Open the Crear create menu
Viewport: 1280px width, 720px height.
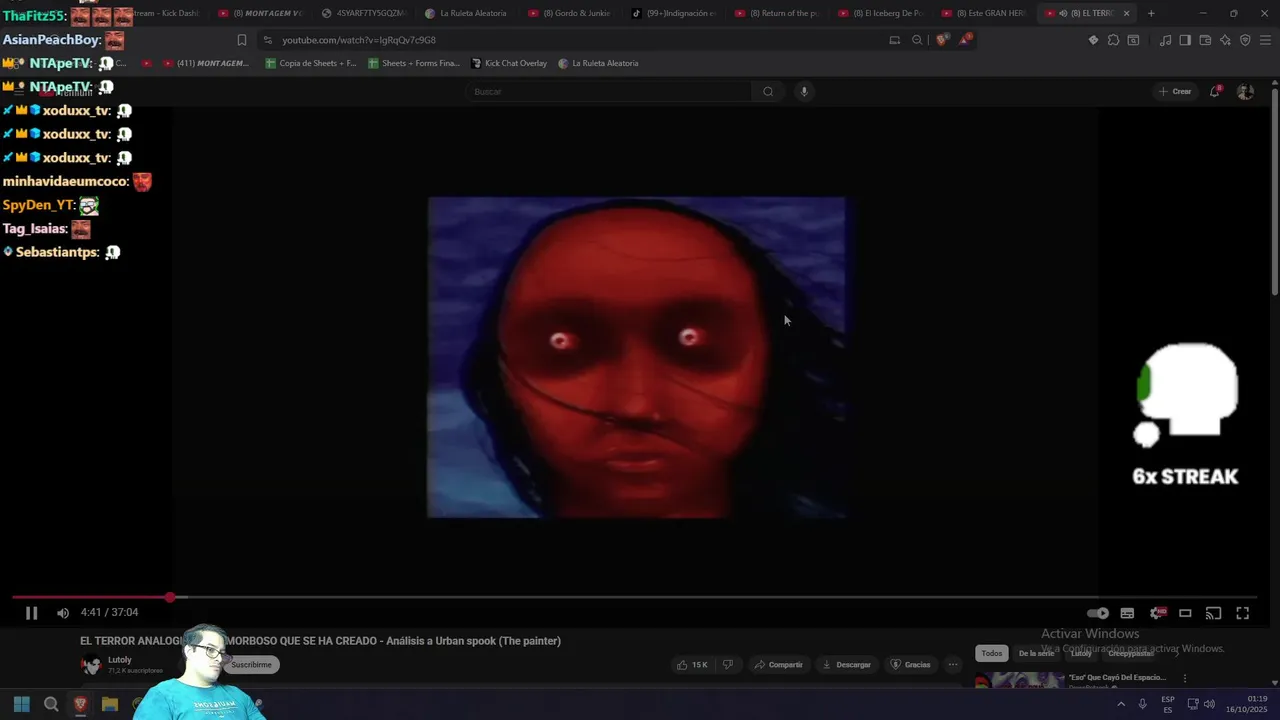click(1175, 92)
